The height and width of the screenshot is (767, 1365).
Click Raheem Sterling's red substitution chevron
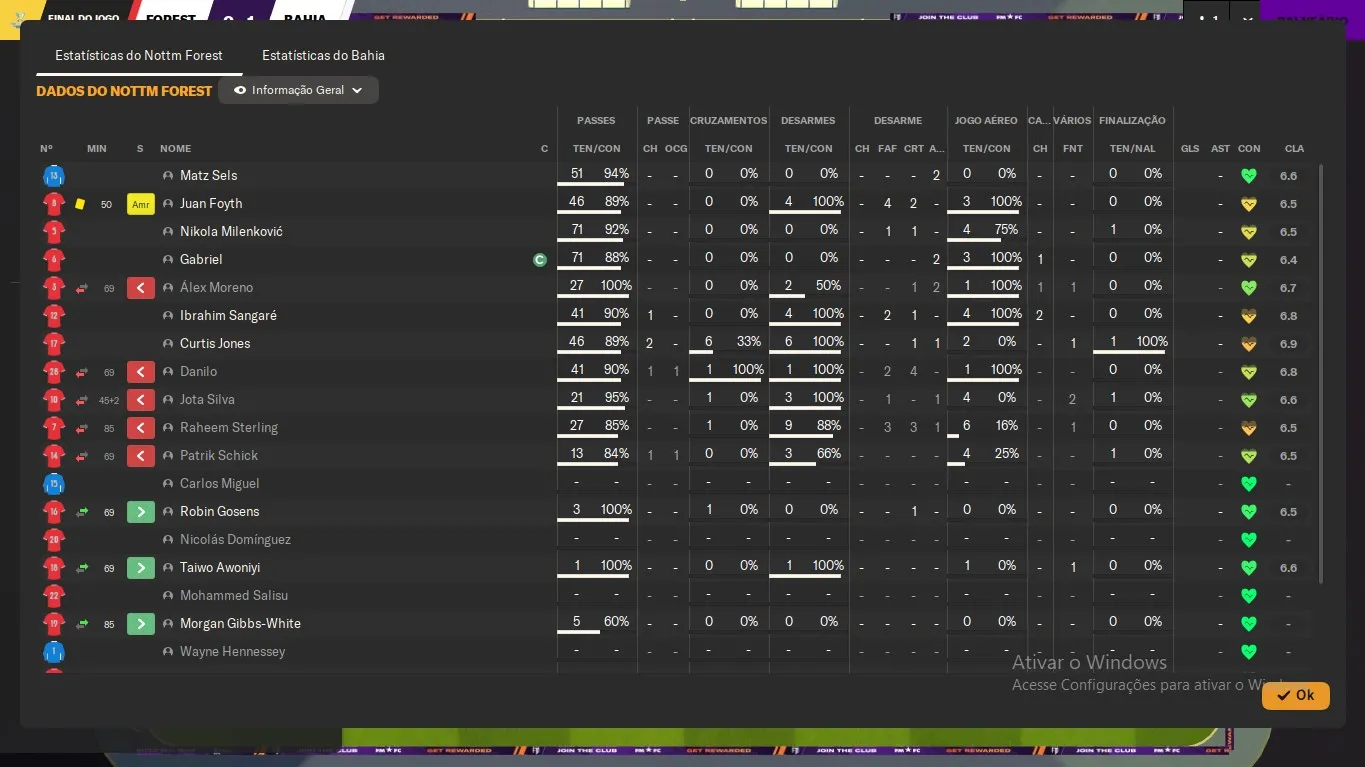point(141,428)
